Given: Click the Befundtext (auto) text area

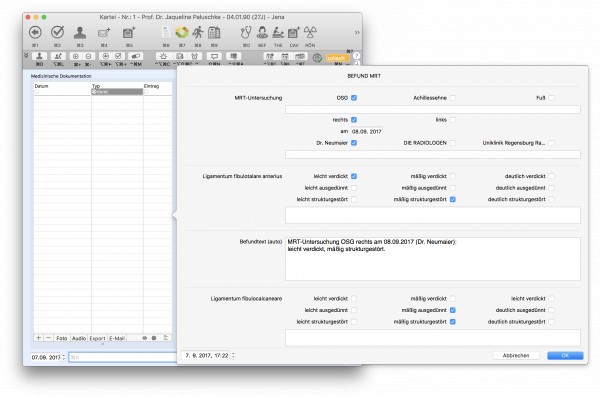Looking at the screenshot, I should pyautogui.click(x=433, y=259).
